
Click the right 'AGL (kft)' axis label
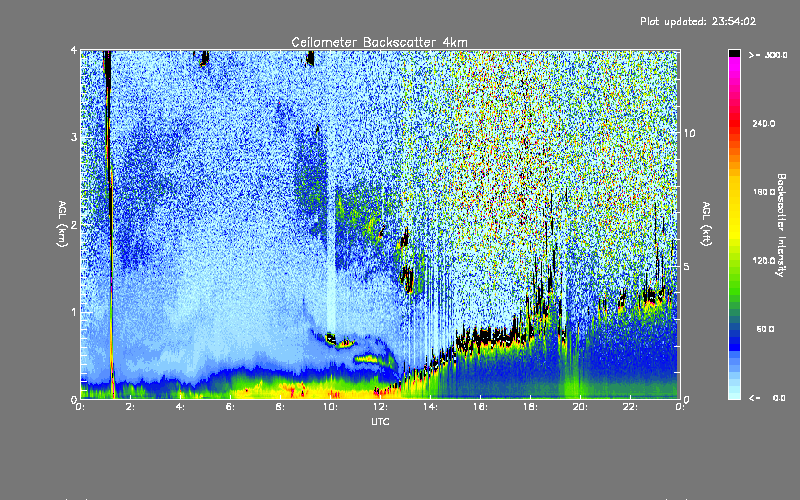[706, 224]
